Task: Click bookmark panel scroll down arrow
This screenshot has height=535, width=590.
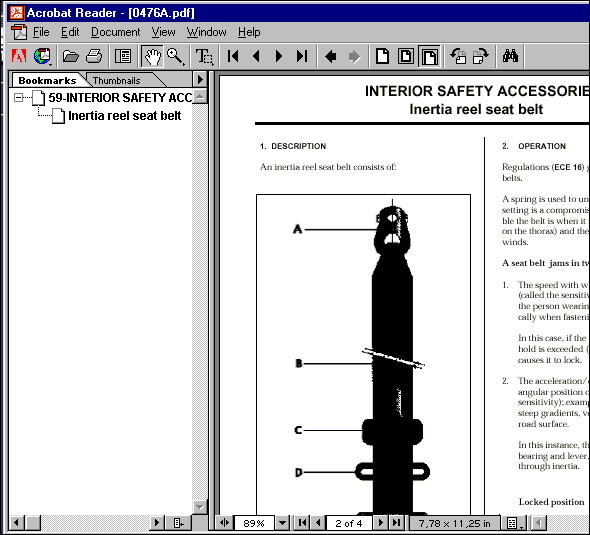Action: coord(200,507)
